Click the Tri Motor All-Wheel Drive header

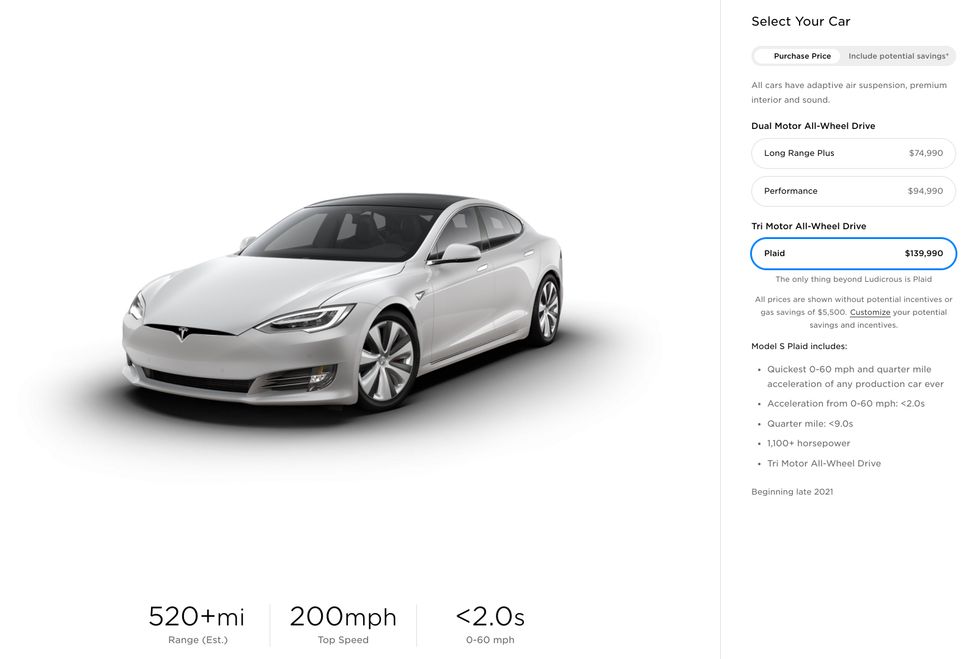(x=808, y=225)
